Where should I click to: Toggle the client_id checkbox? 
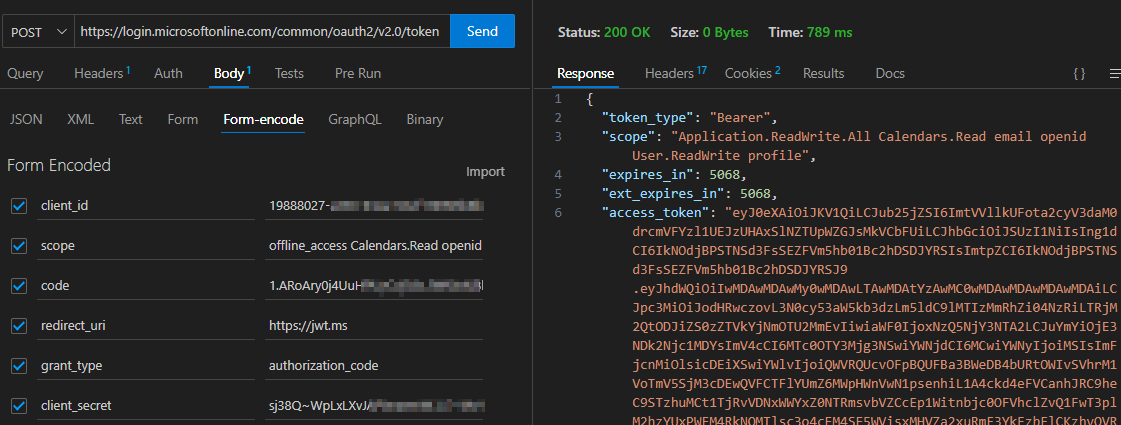pyautogui.click(x=19, y=206)
